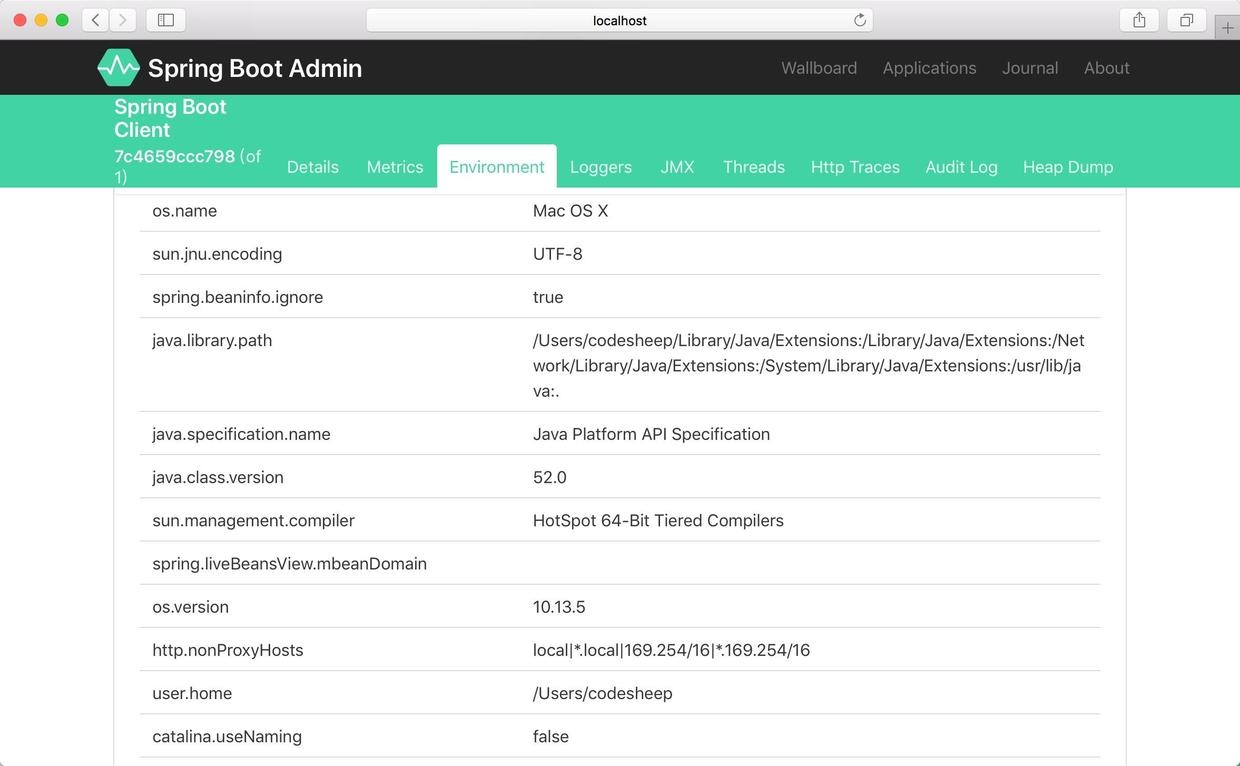Click Java Platform API Specification value
Viewport: 1240px width, 766px height.
(x=651, y=434)
